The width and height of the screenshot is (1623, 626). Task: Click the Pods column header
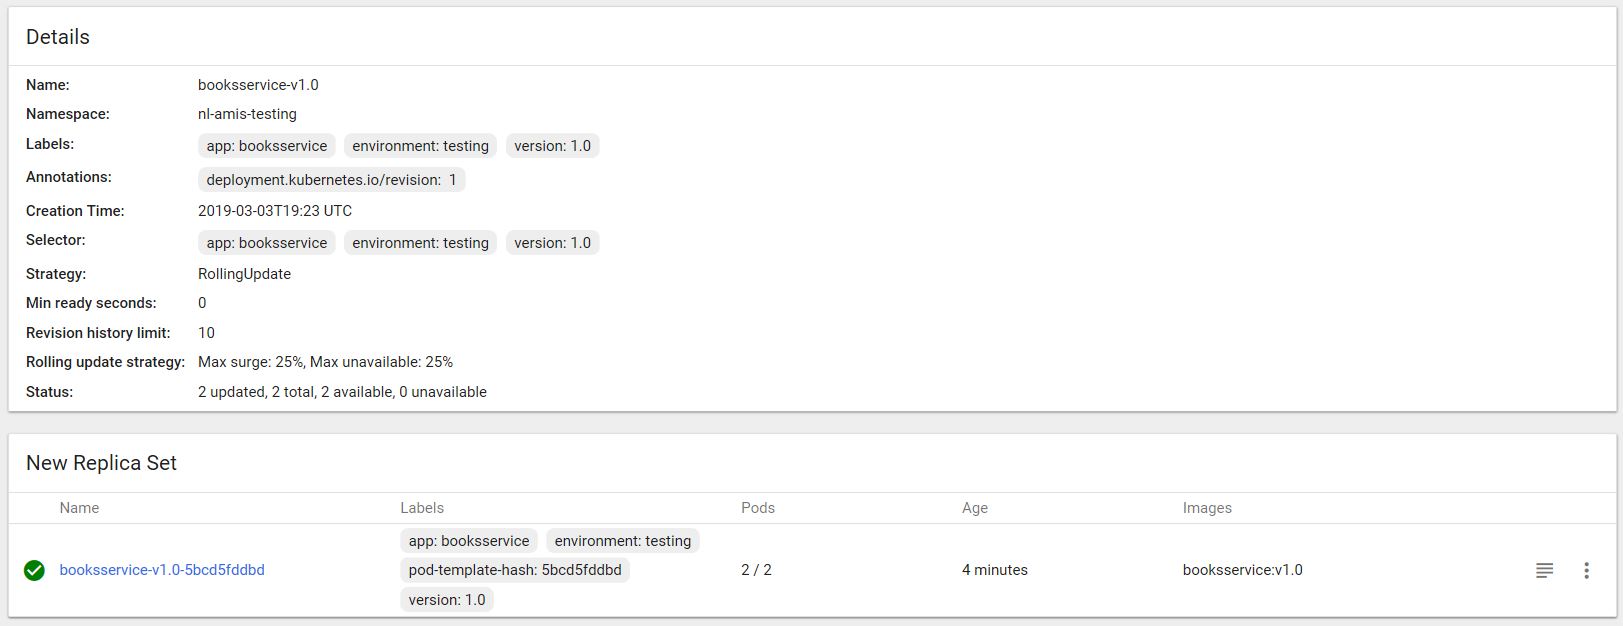point(758,508)
